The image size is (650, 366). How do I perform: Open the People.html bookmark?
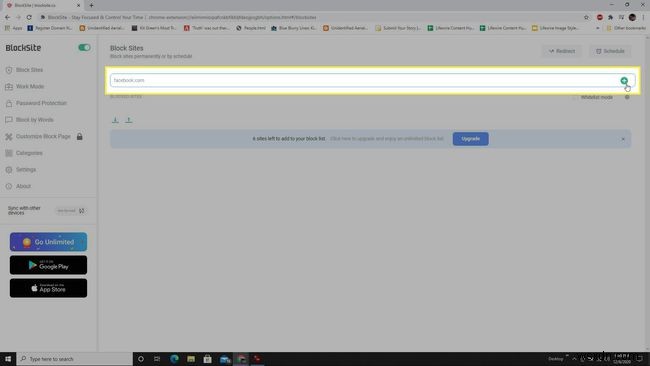pos(251,28)
